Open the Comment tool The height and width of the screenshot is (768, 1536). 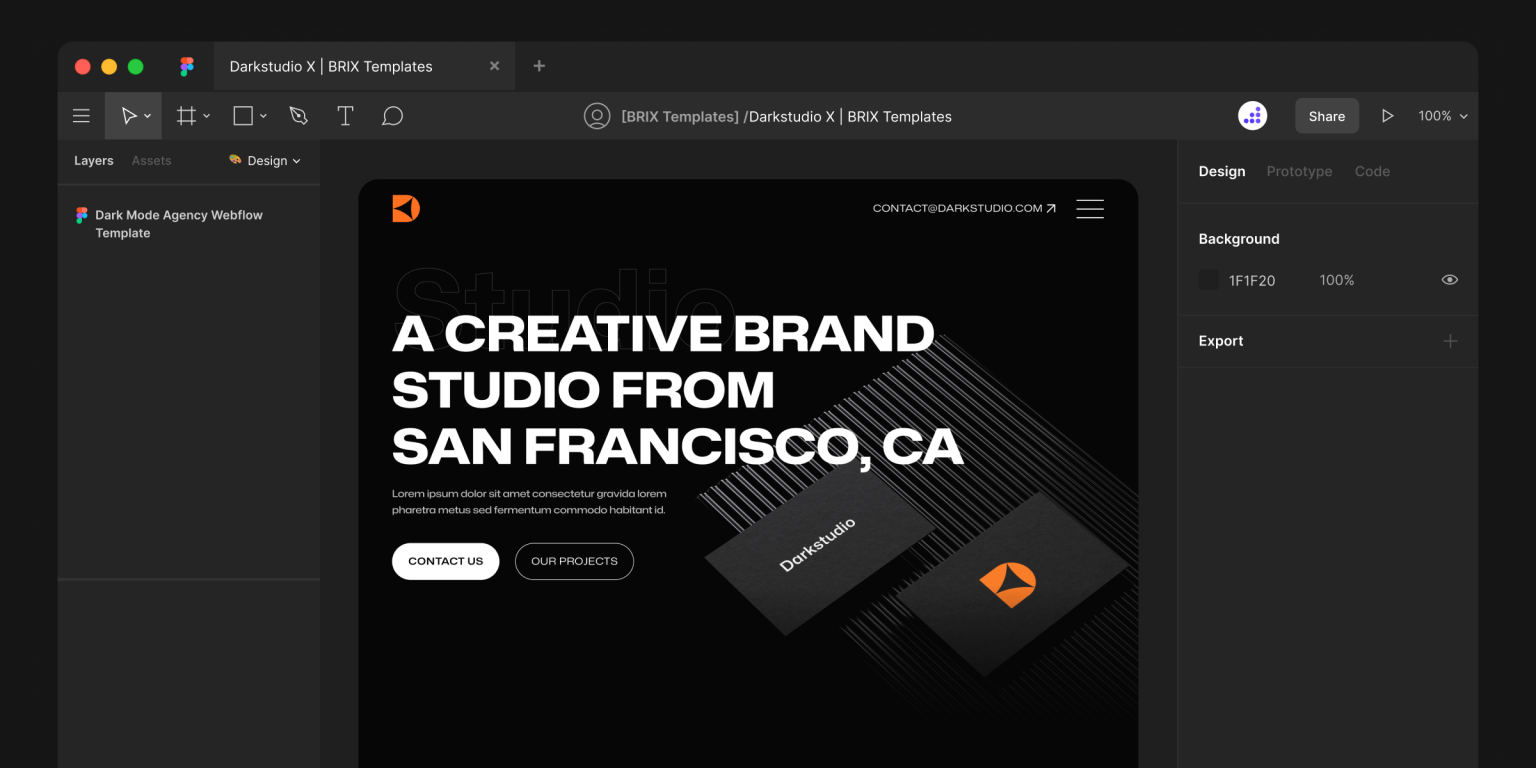(x=392, y=115)
